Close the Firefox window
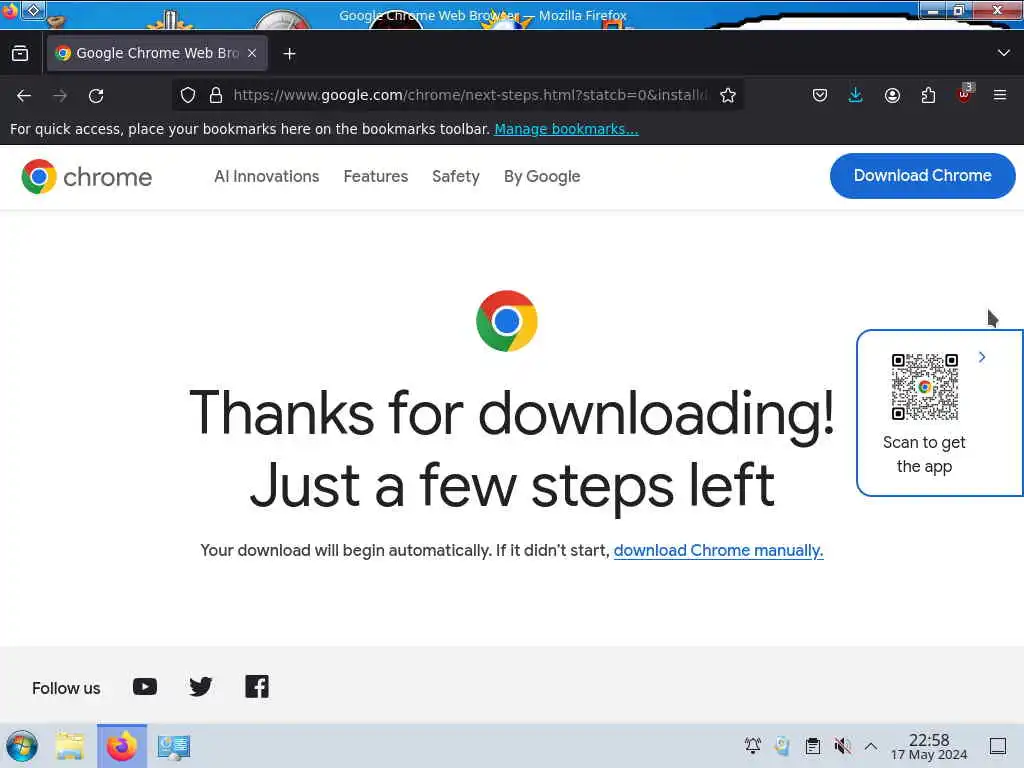This screenshot has height=768, width=1024. coord(997,10)
